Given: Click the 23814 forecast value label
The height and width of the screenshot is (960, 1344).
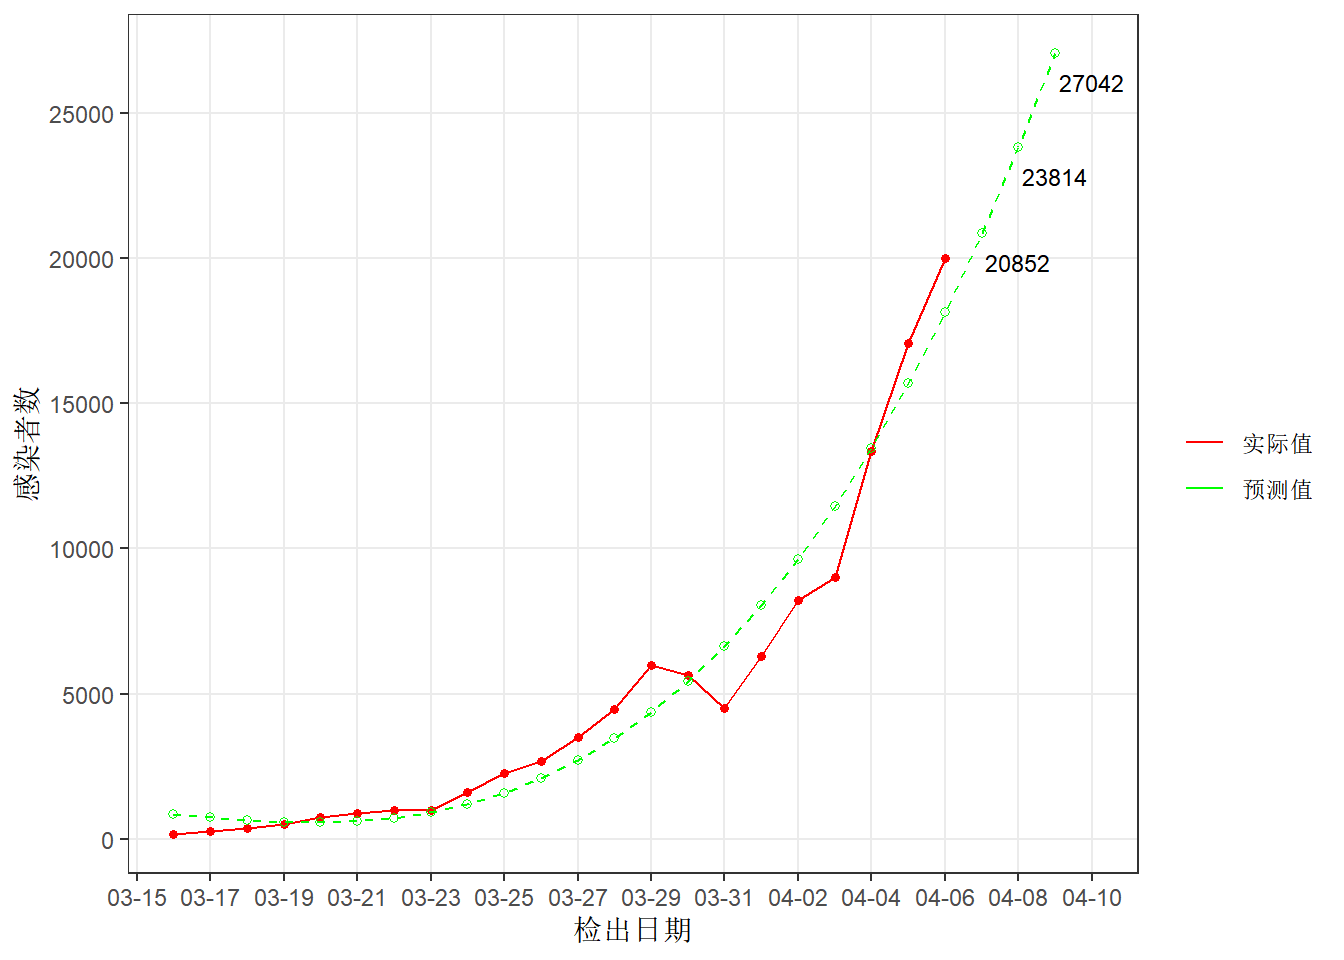Looking at the screenshot, I should pos(1054,178).
